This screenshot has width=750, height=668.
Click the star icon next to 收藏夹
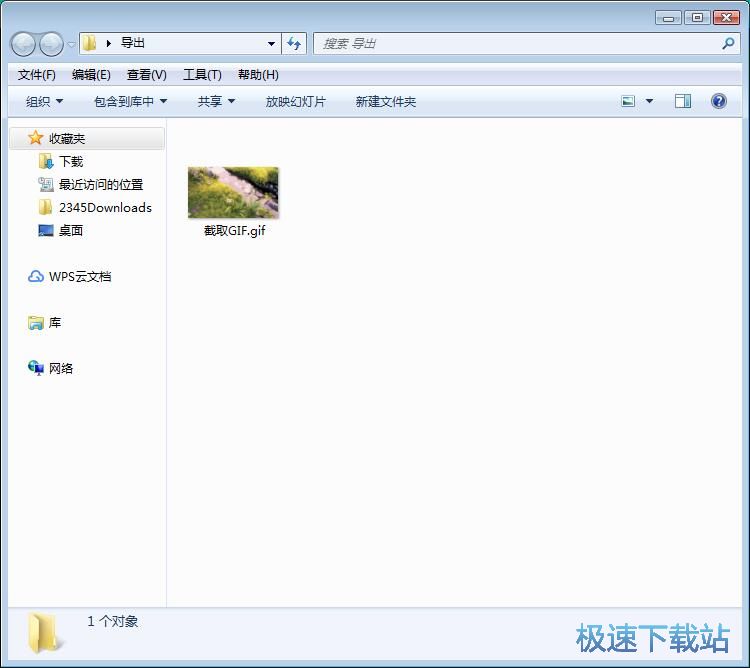(35, 138)
